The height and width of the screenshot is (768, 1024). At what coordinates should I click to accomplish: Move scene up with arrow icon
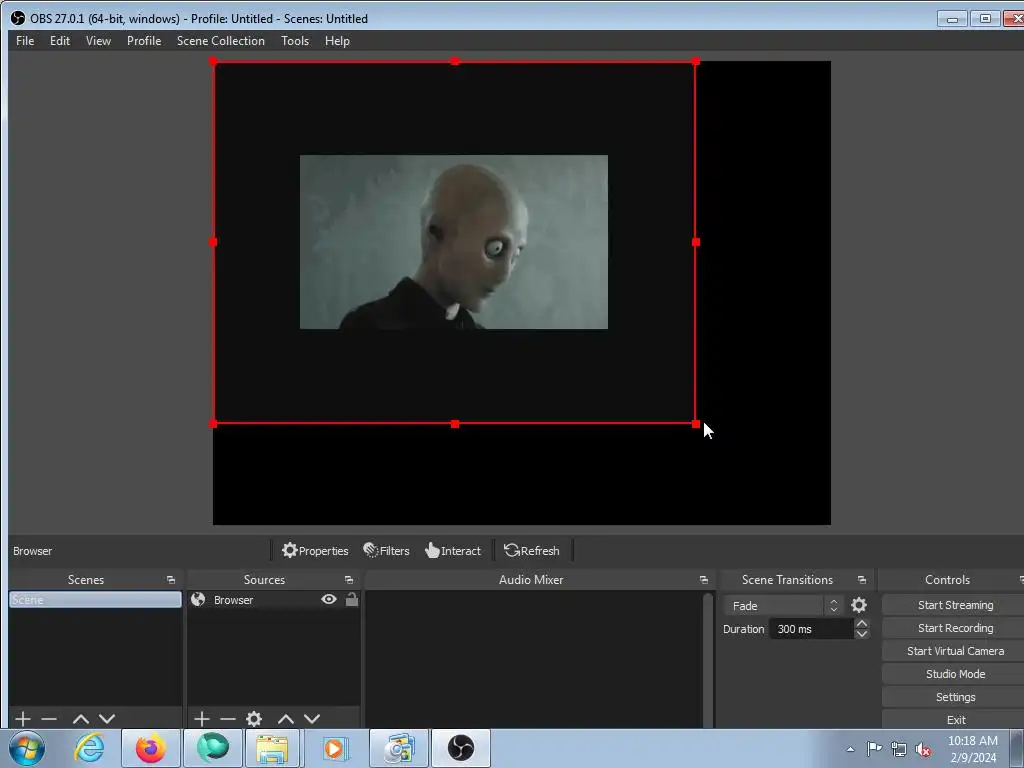(x=81, y=719)
